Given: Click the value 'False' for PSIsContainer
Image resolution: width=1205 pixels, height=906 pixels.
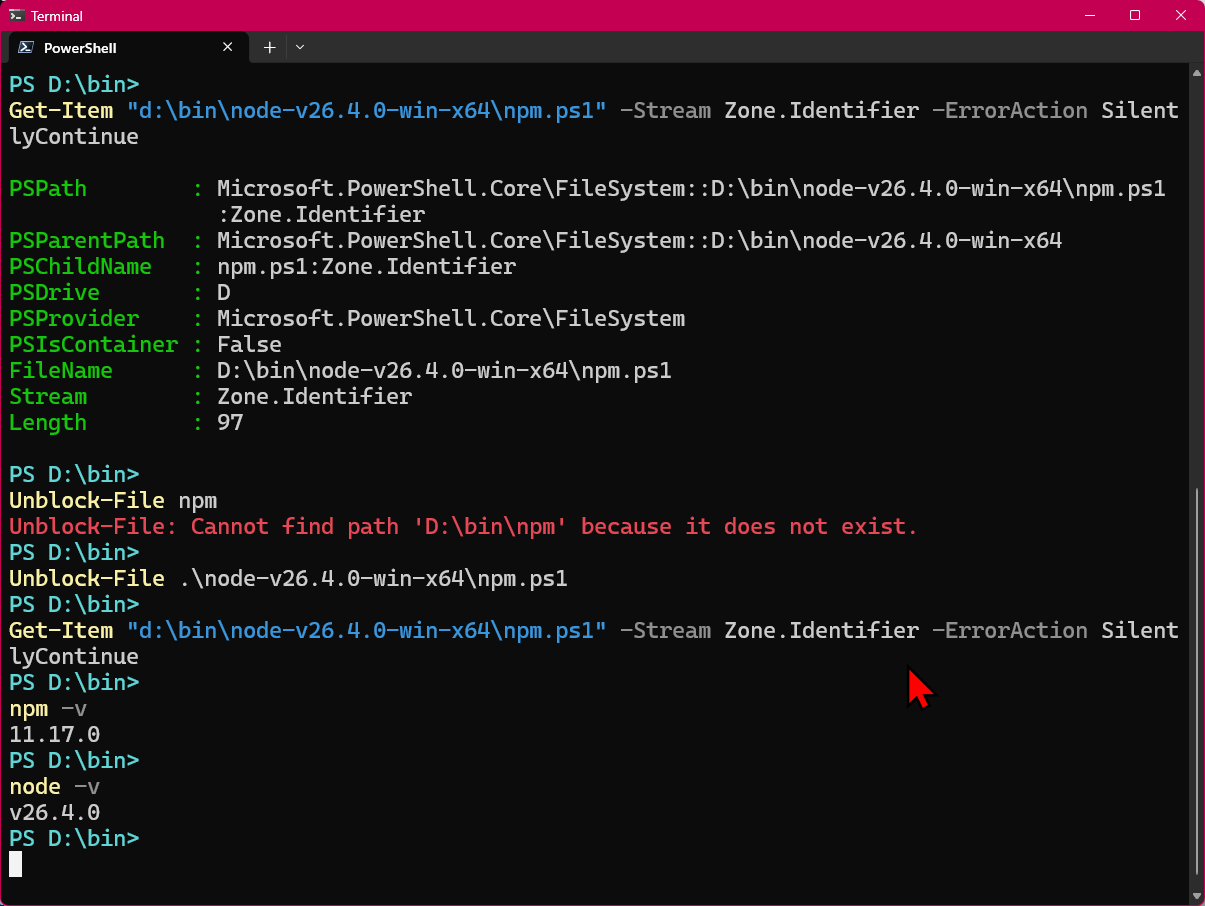Looking at the screenshot, I should pyautogui.click(x=250, y=345).
